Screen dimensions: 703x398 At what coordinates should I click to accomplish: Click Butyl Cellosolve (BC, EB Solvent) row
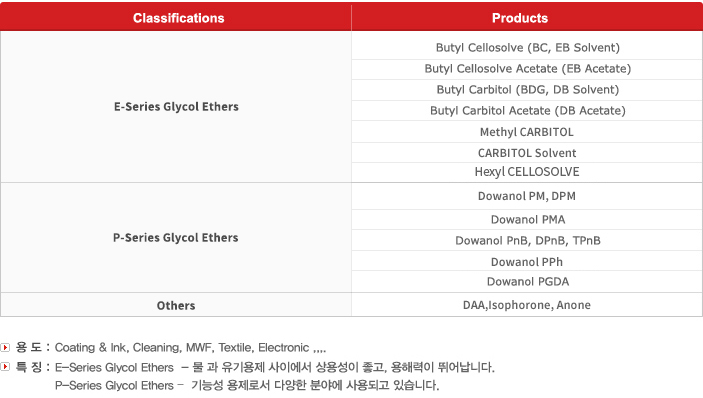coord(527,48)
